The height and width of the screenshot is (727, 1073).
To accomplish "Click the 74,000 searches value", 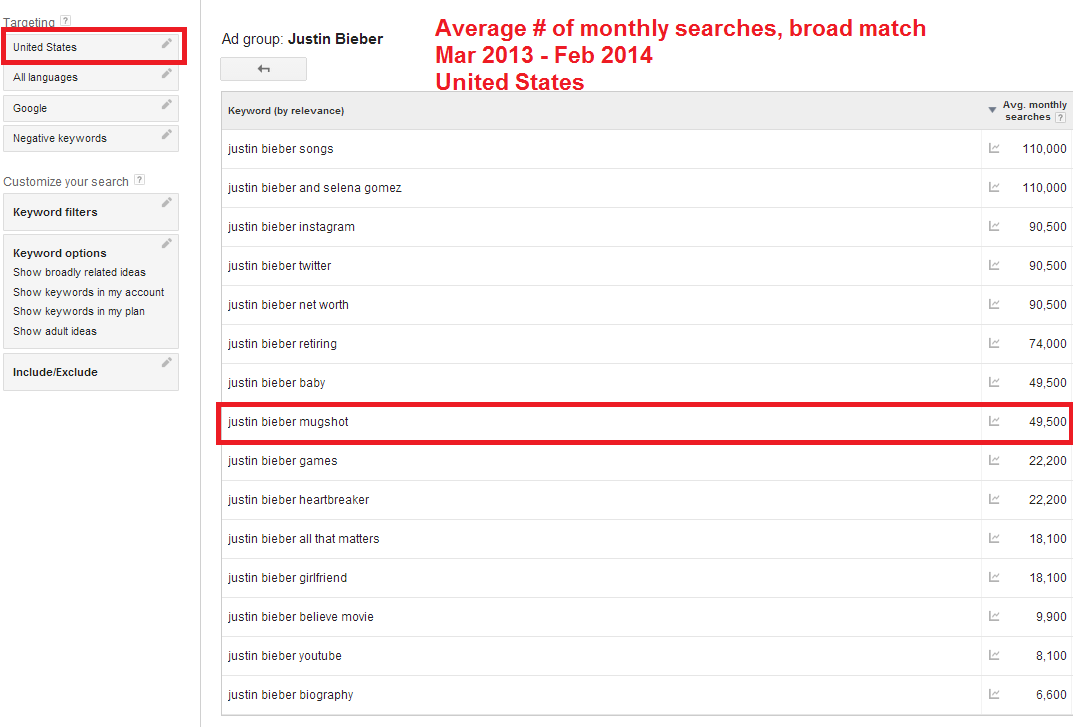I will (x=1048, y=344).
